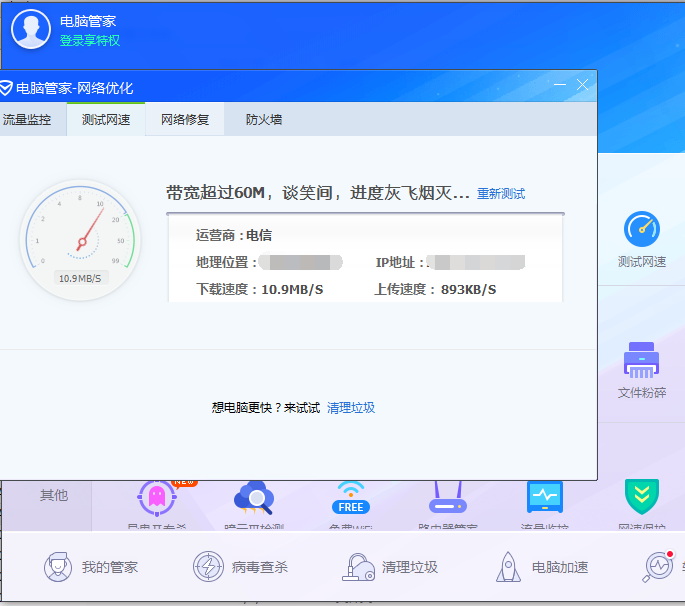685x606 pixels.
Task: Click the 登录享特权 login link
Action: point(89,41)
